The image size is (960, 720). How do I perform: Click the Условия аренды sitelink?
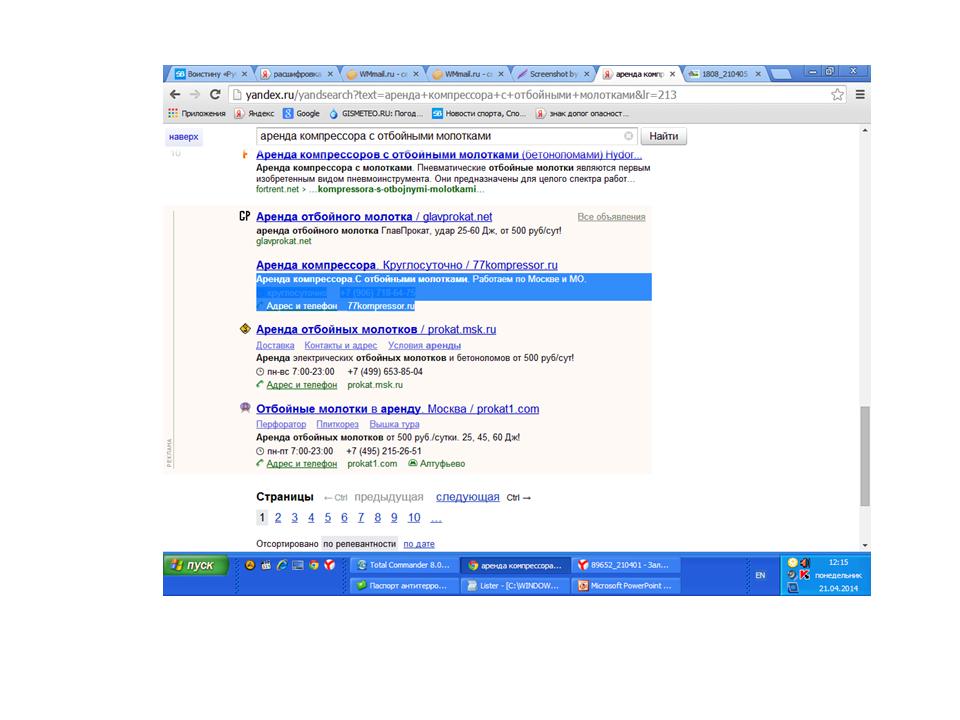[424, 345]
